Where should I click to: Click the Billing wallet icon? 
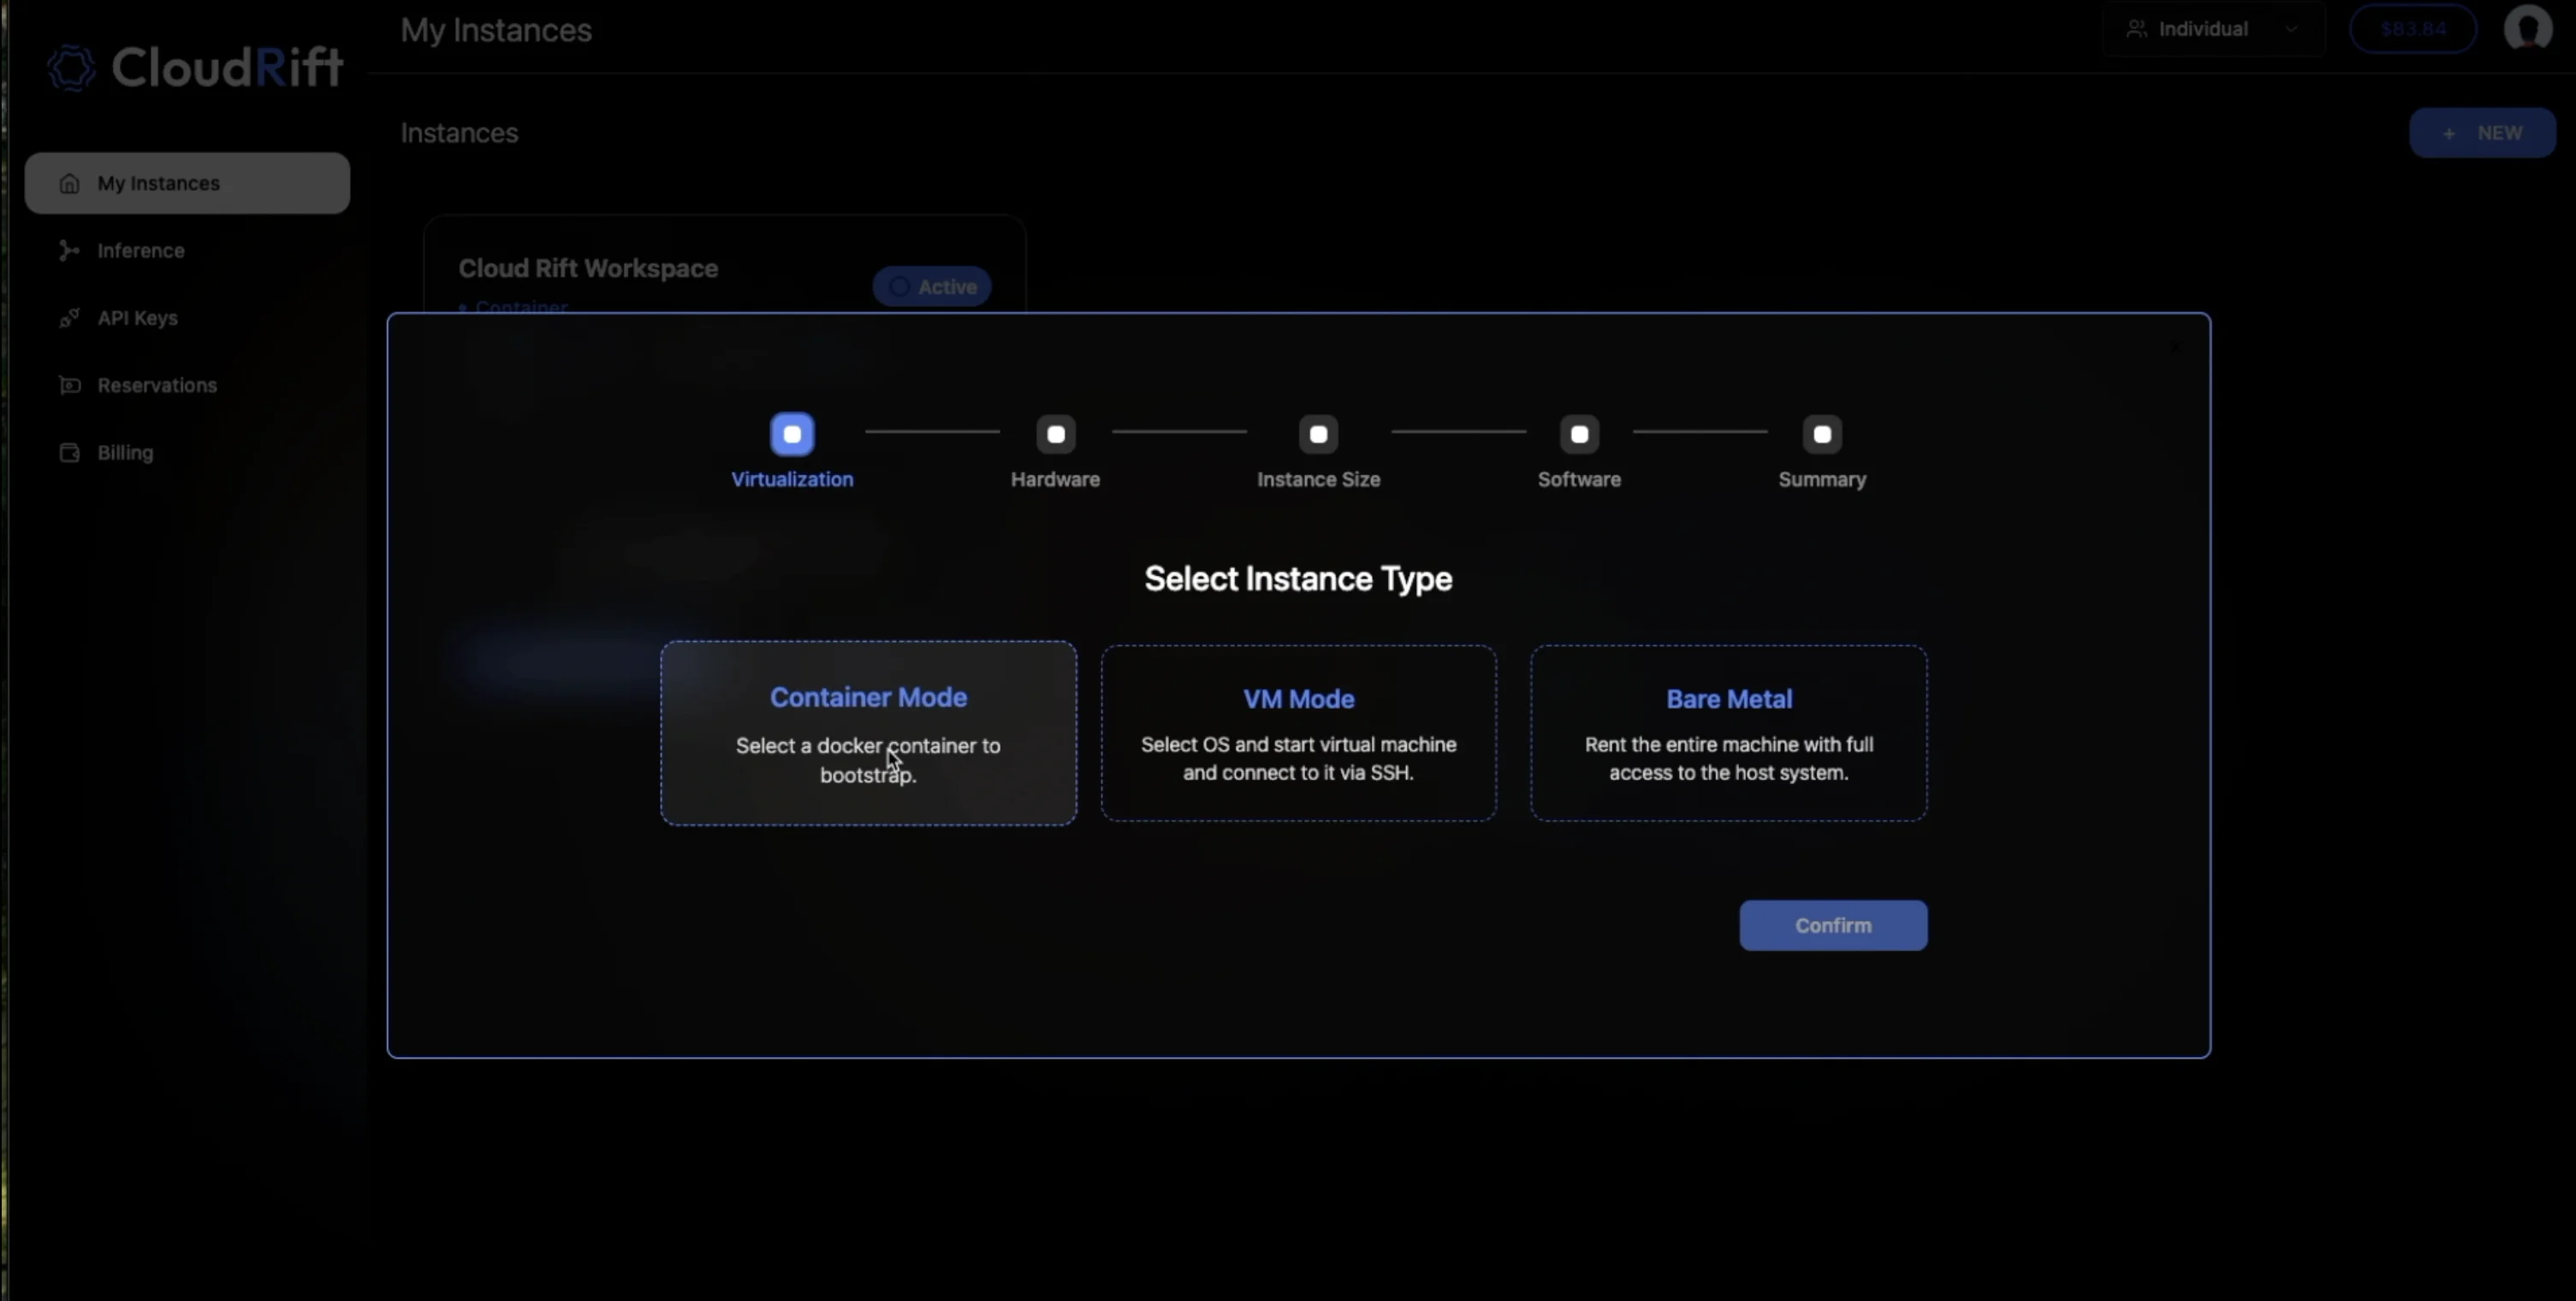tap(69, 453)
